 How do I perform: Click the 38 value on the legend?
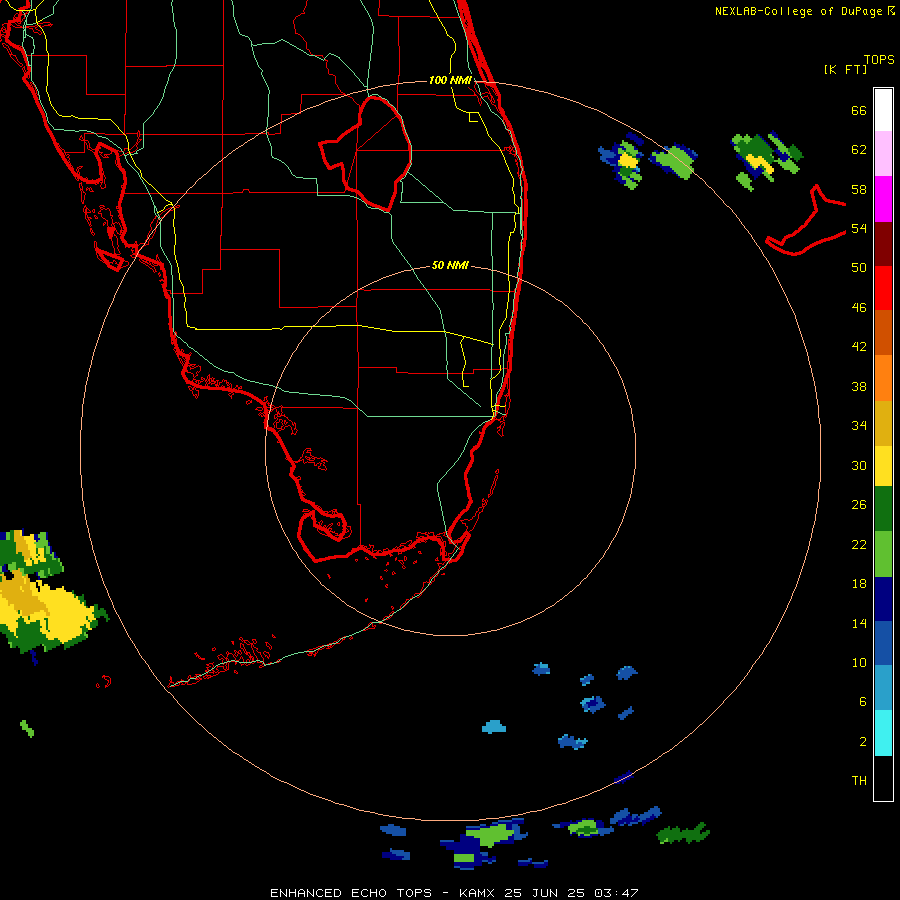click(859, 386)
